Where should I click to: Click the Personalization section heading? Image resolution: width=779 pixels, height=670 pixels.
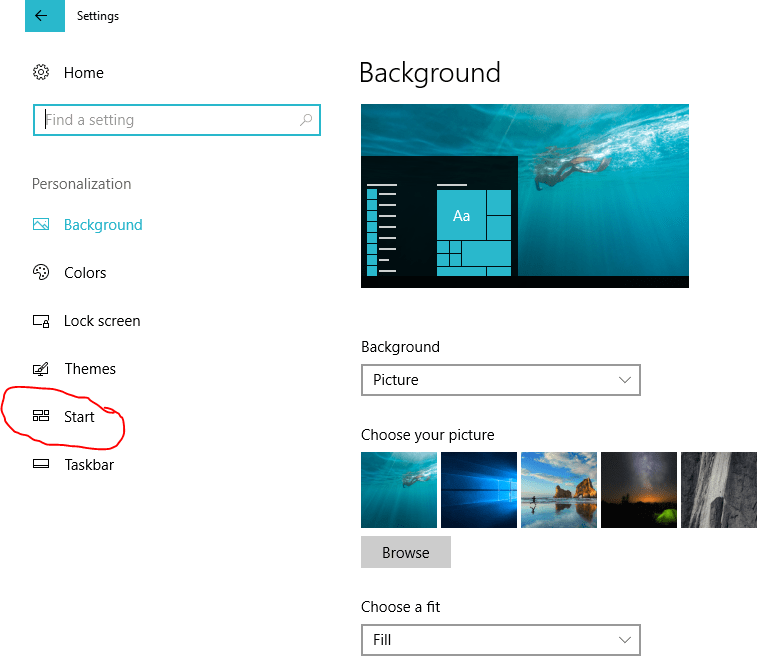tap(81, 184)
